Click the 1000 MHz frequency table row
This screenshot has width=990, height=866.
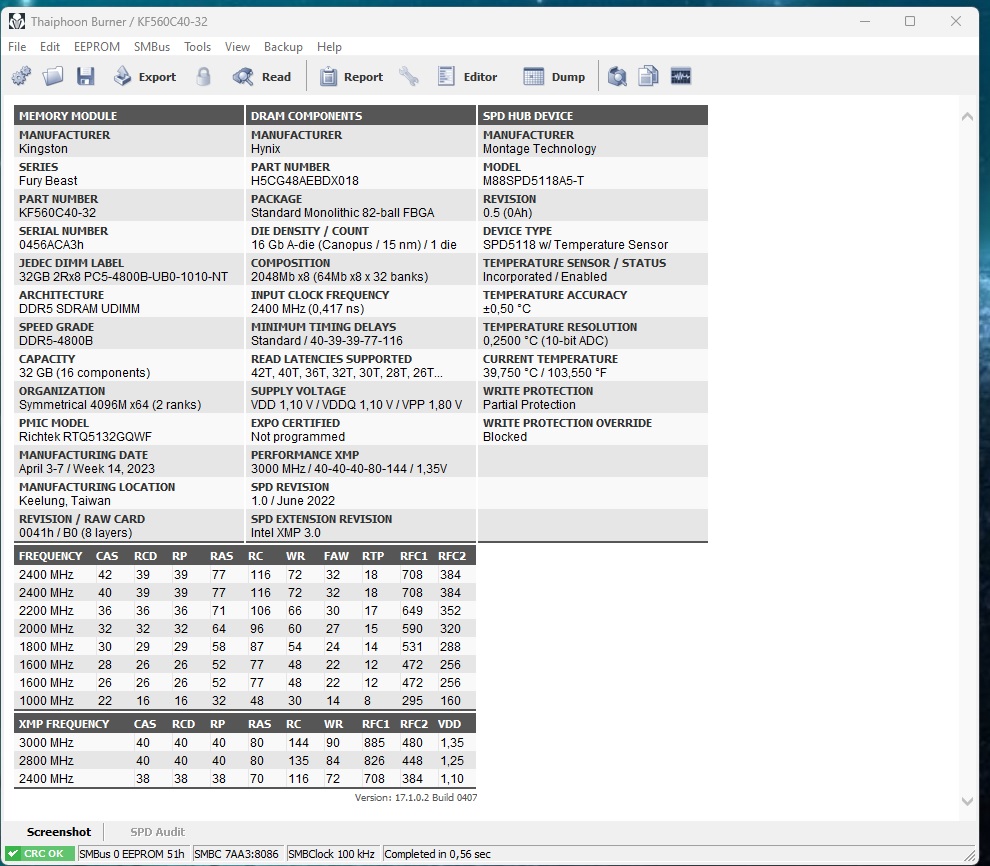tap(244, 701)
